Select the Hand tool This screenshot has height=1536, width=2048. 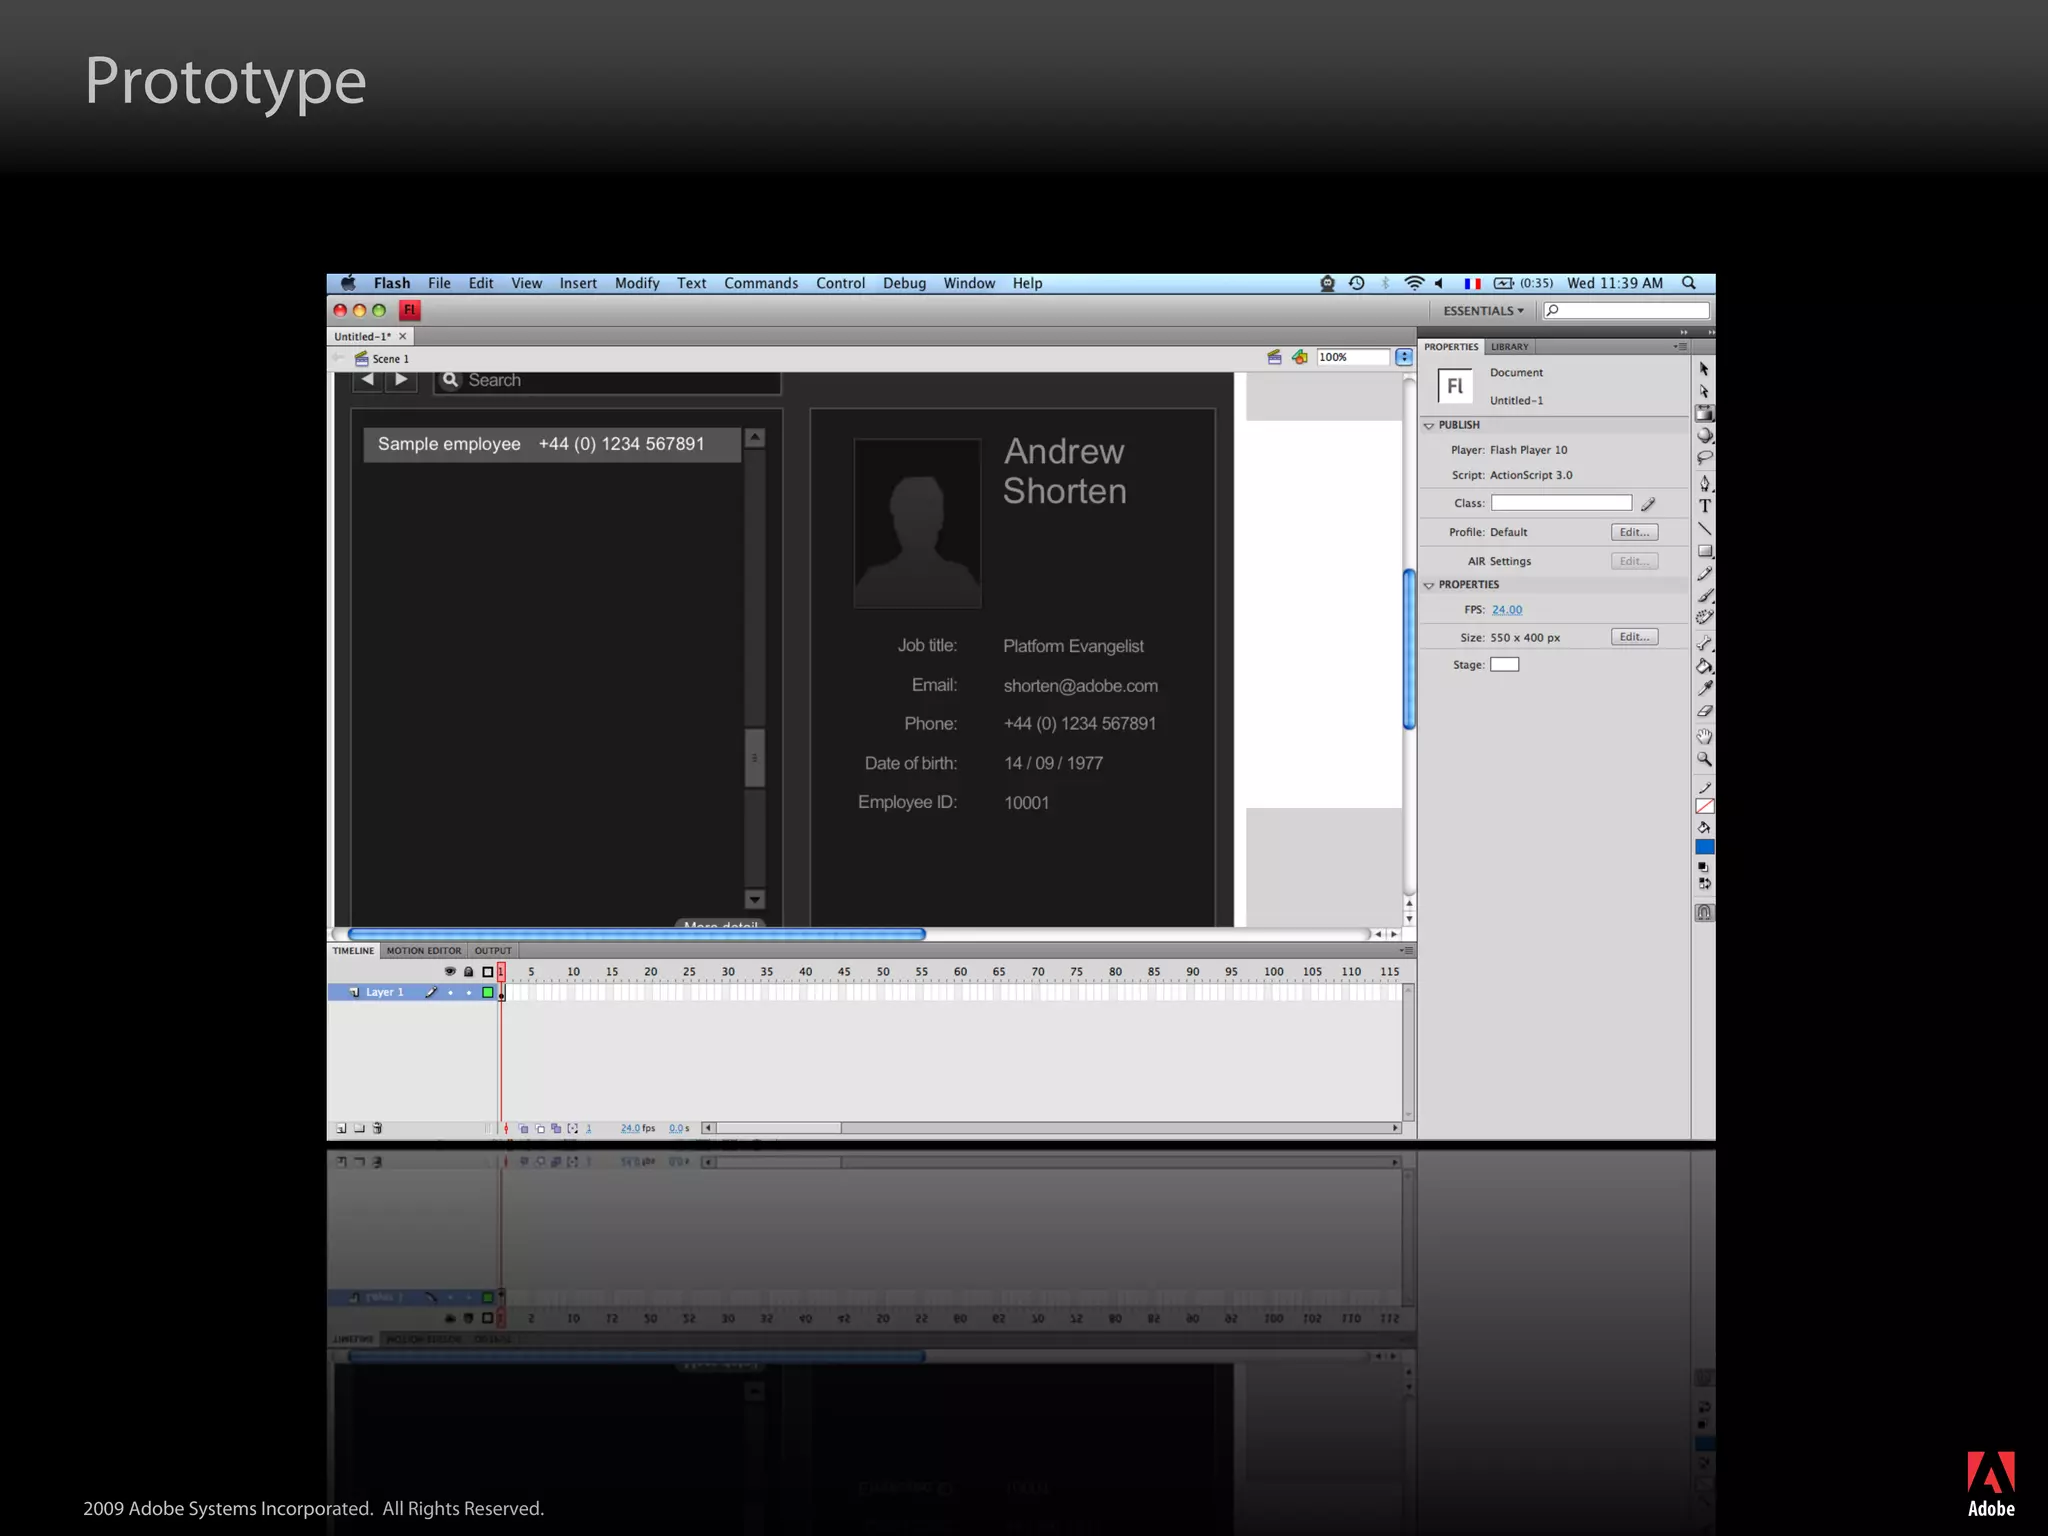pos(1704,736)
